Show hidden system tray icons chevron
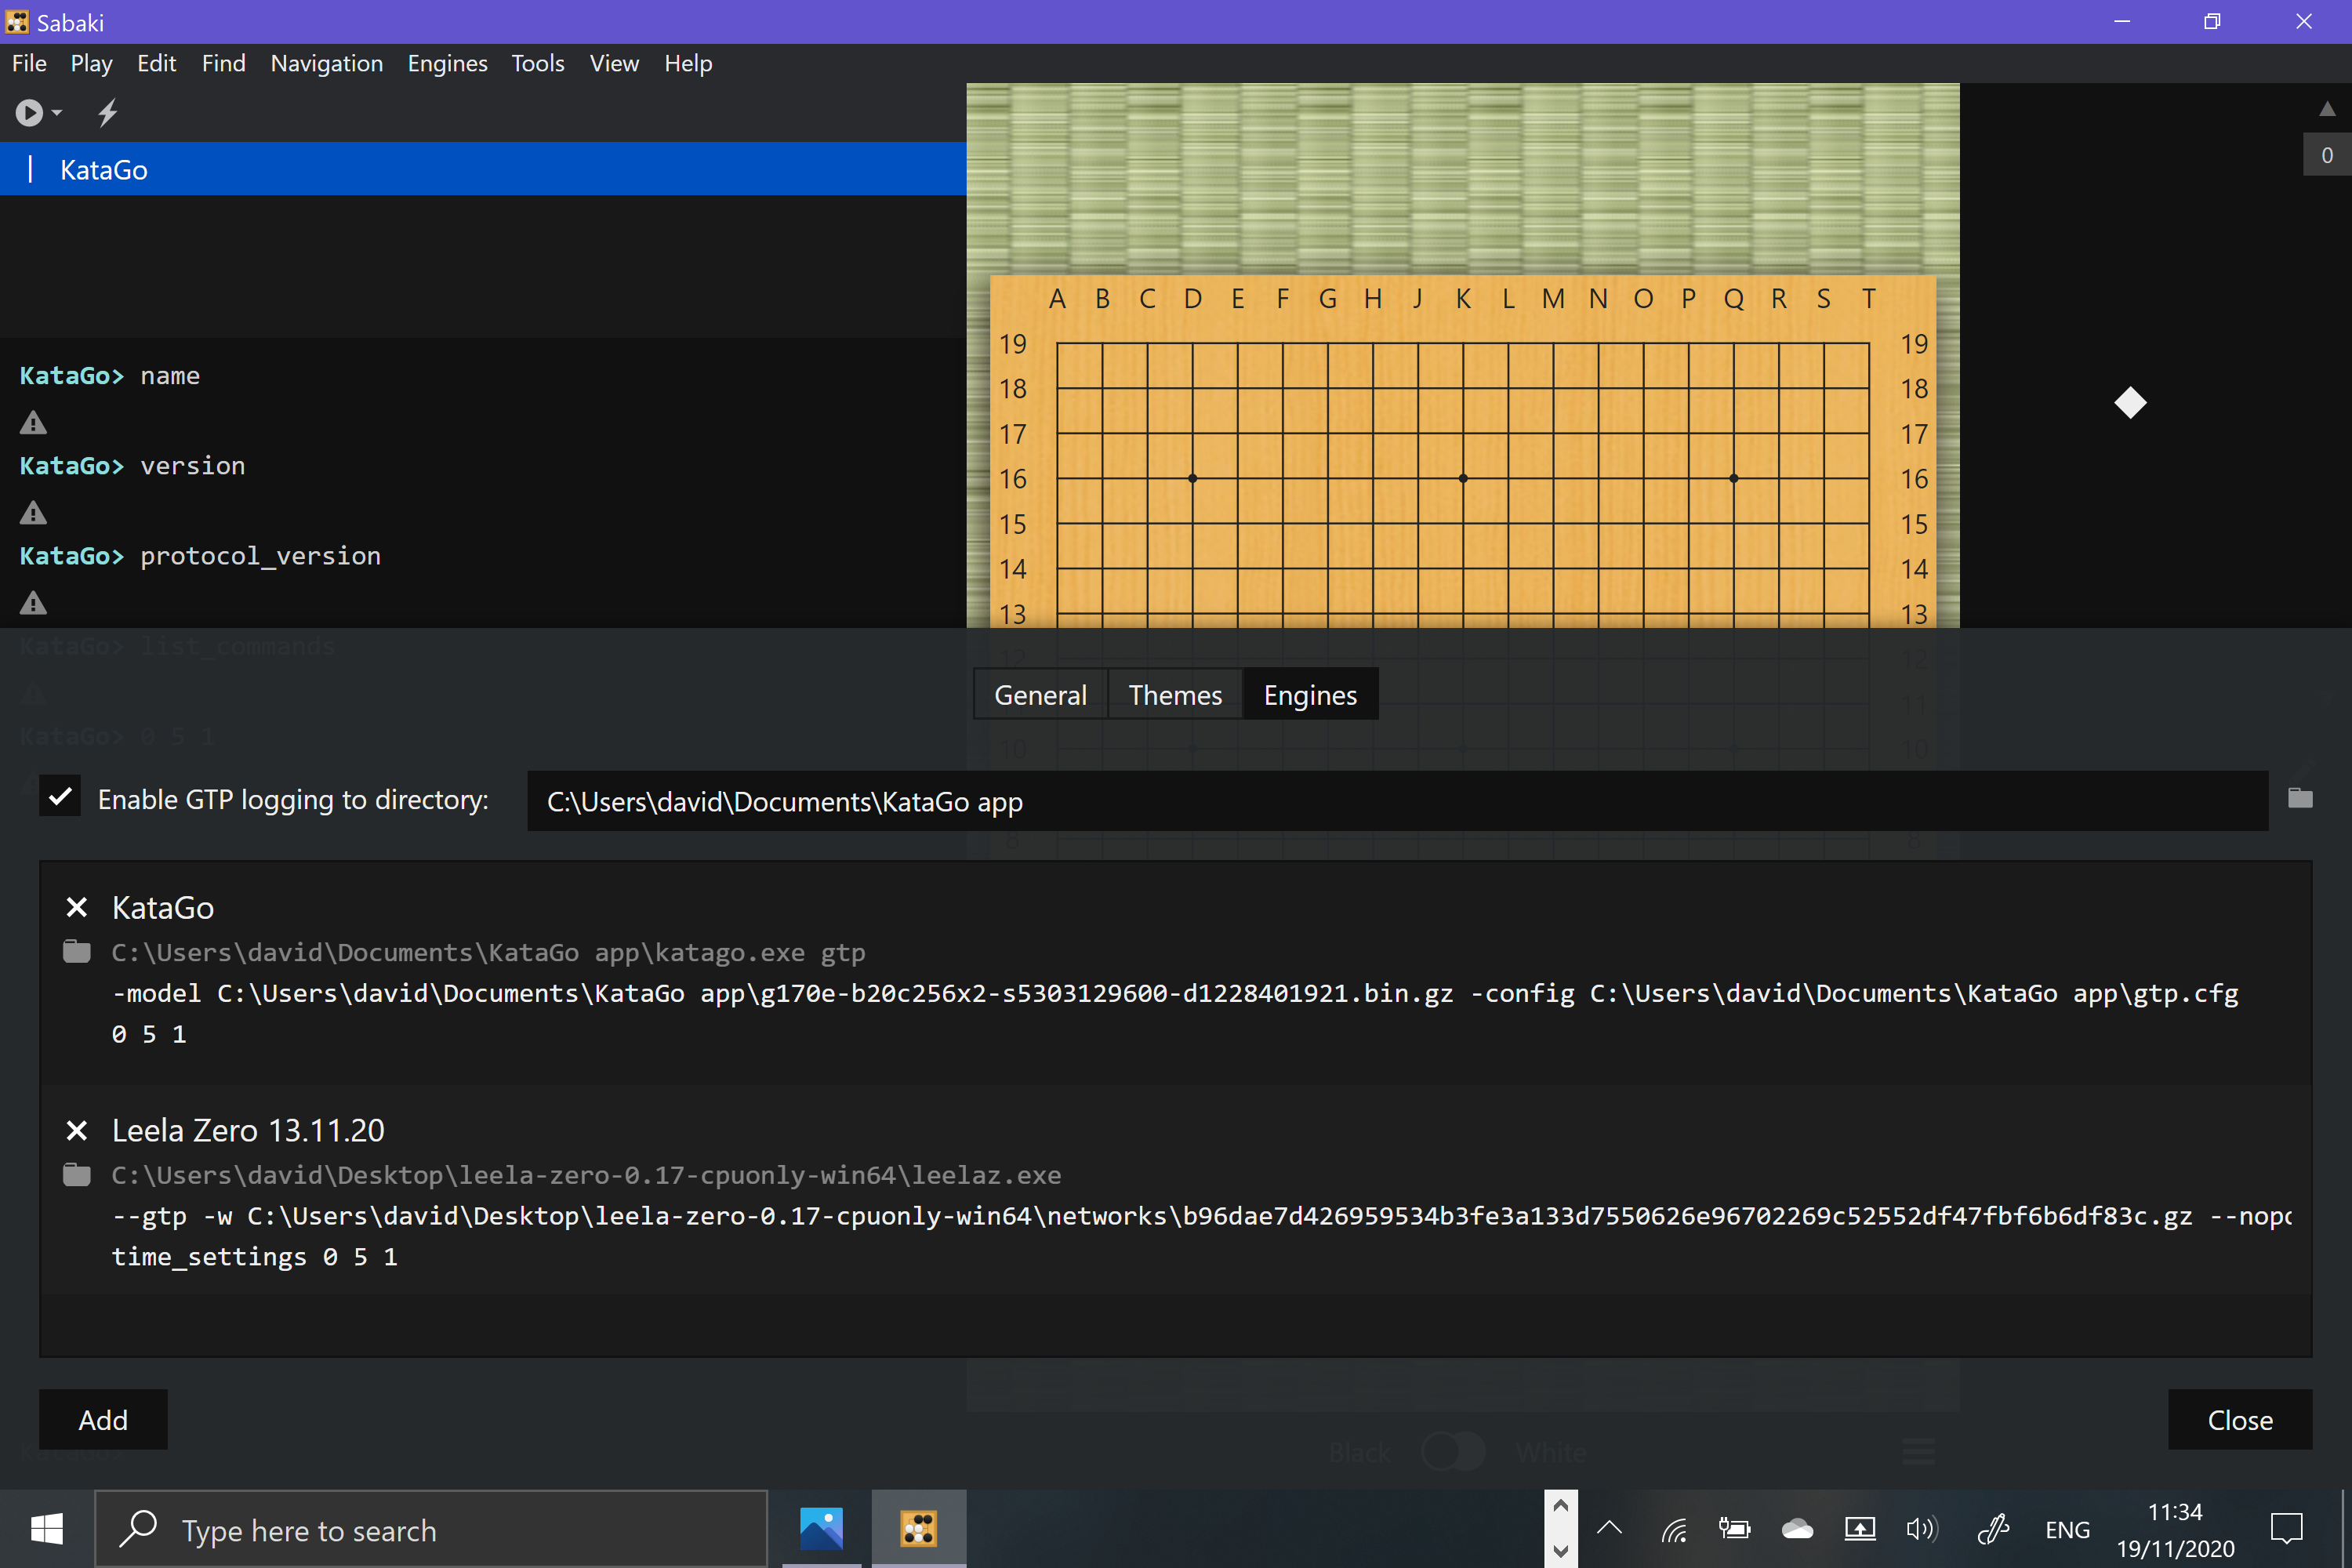This screenshot has width=2352, height=1568. [x=1609, y=1528]
